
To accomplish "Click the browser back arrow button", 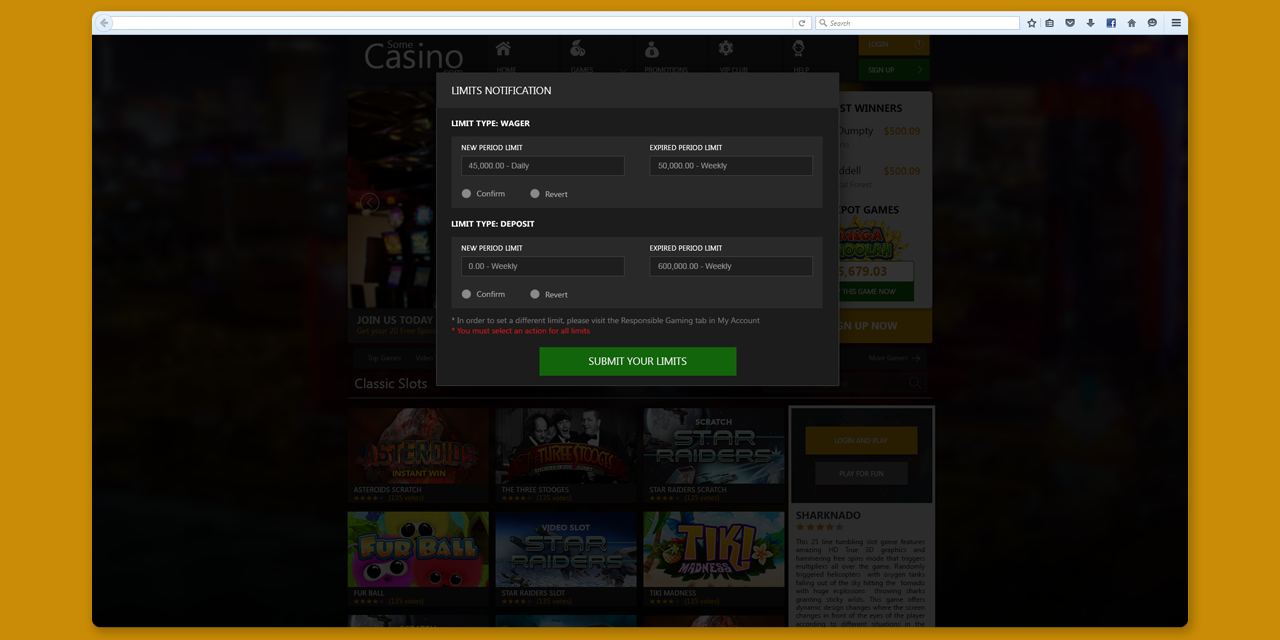I will coord(104,23).
